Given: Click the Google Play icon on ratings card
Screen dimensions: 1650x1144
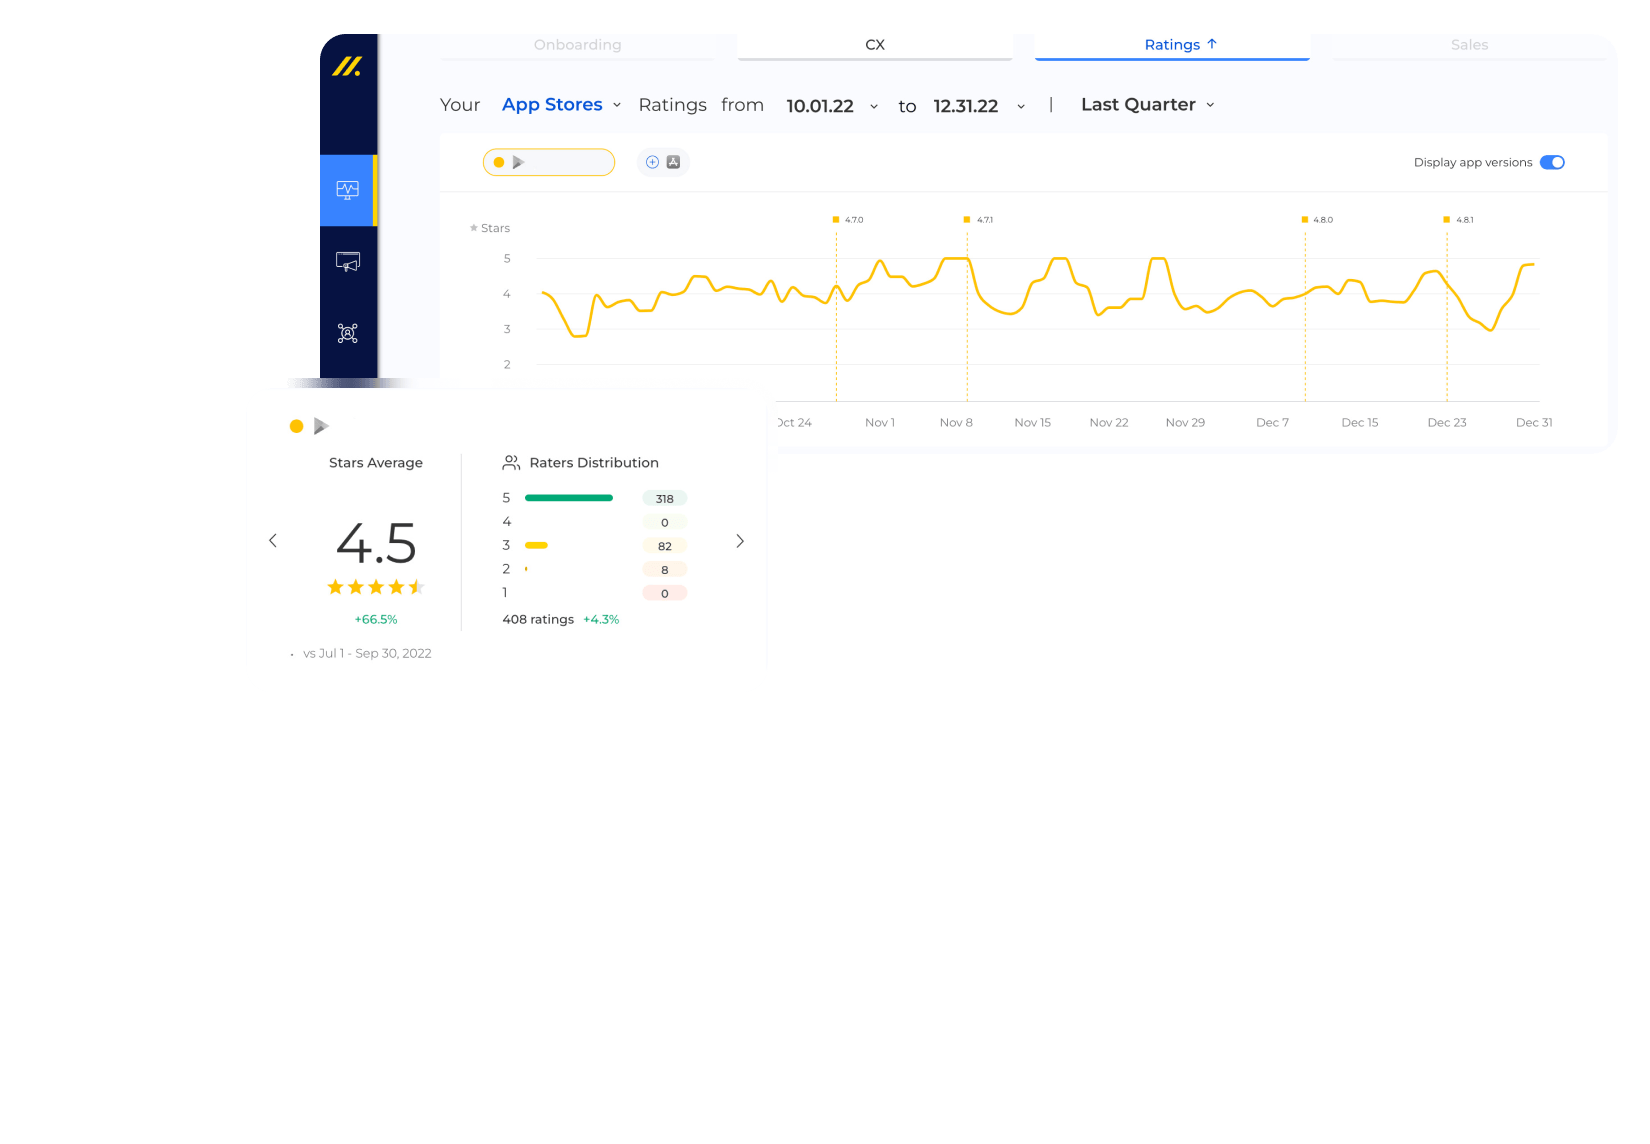Looking at the screenshot, I should point(321,426).
